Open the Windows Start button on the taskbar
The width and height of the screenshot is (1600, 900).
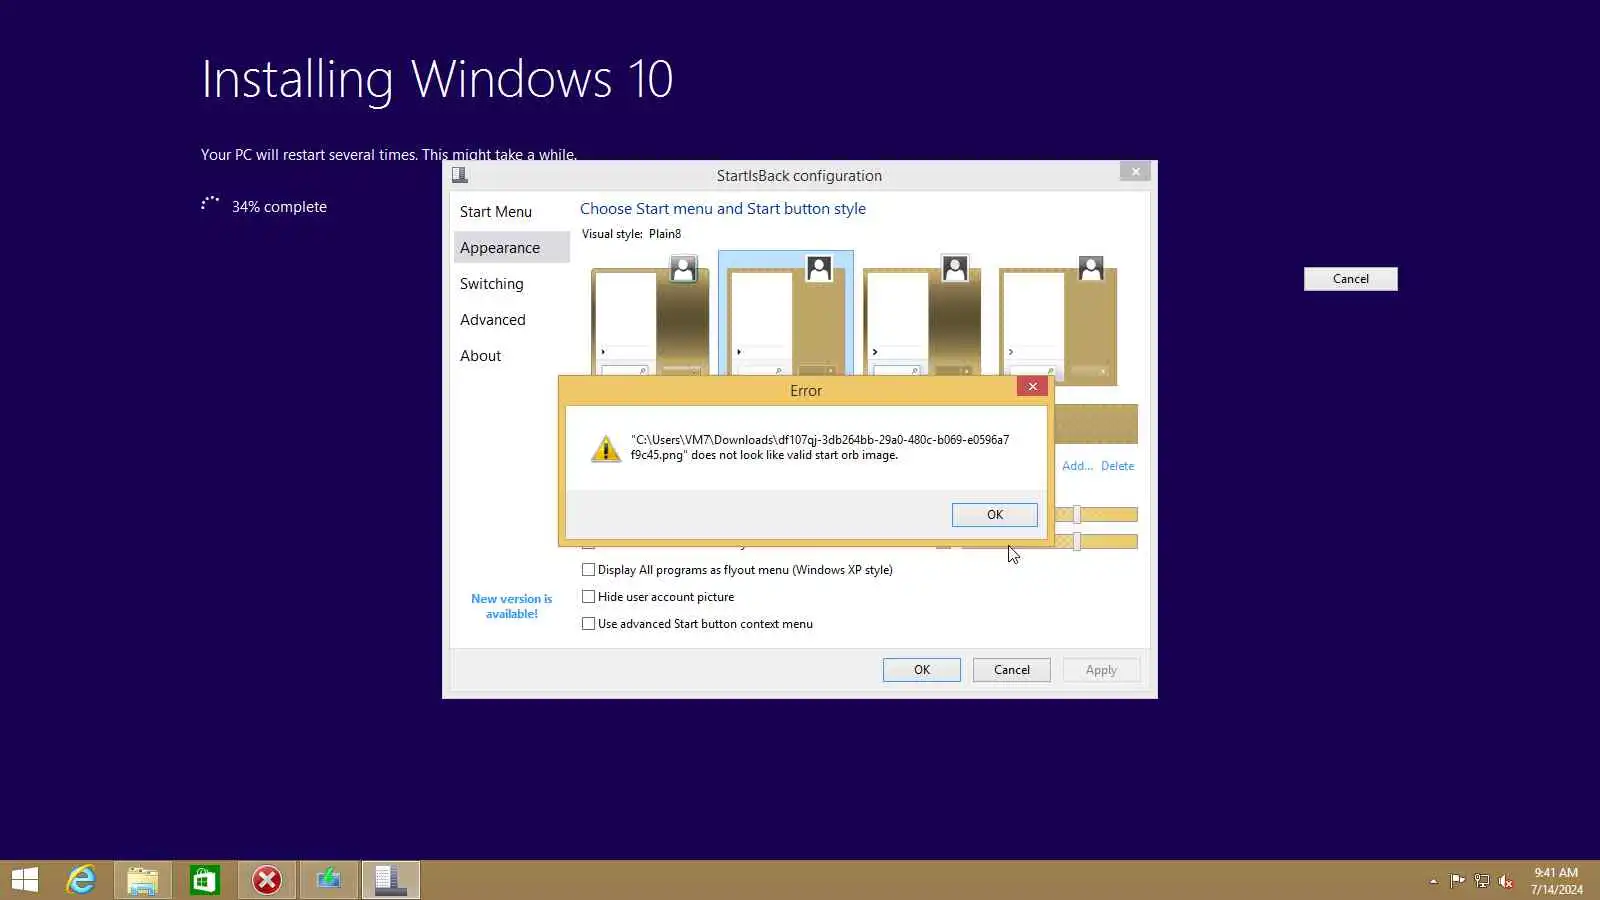[25, 880]
